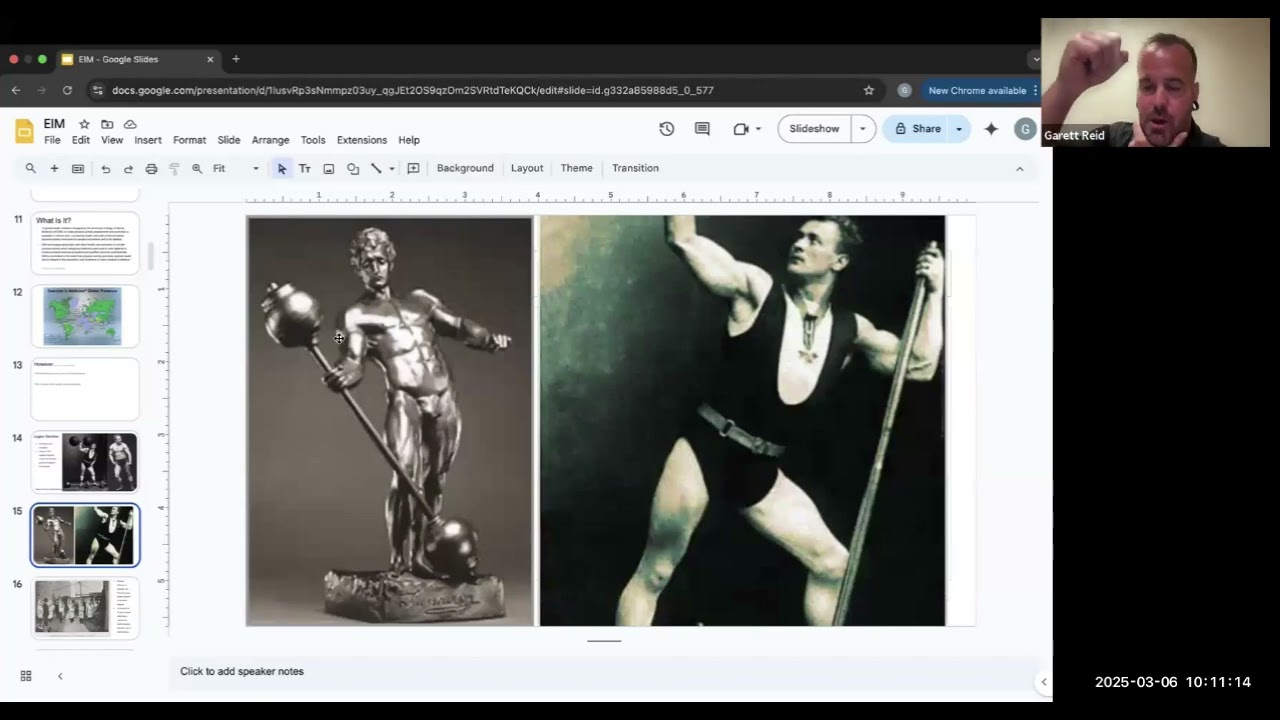
Task: Open the Insert menu
Action: point(148,140)
